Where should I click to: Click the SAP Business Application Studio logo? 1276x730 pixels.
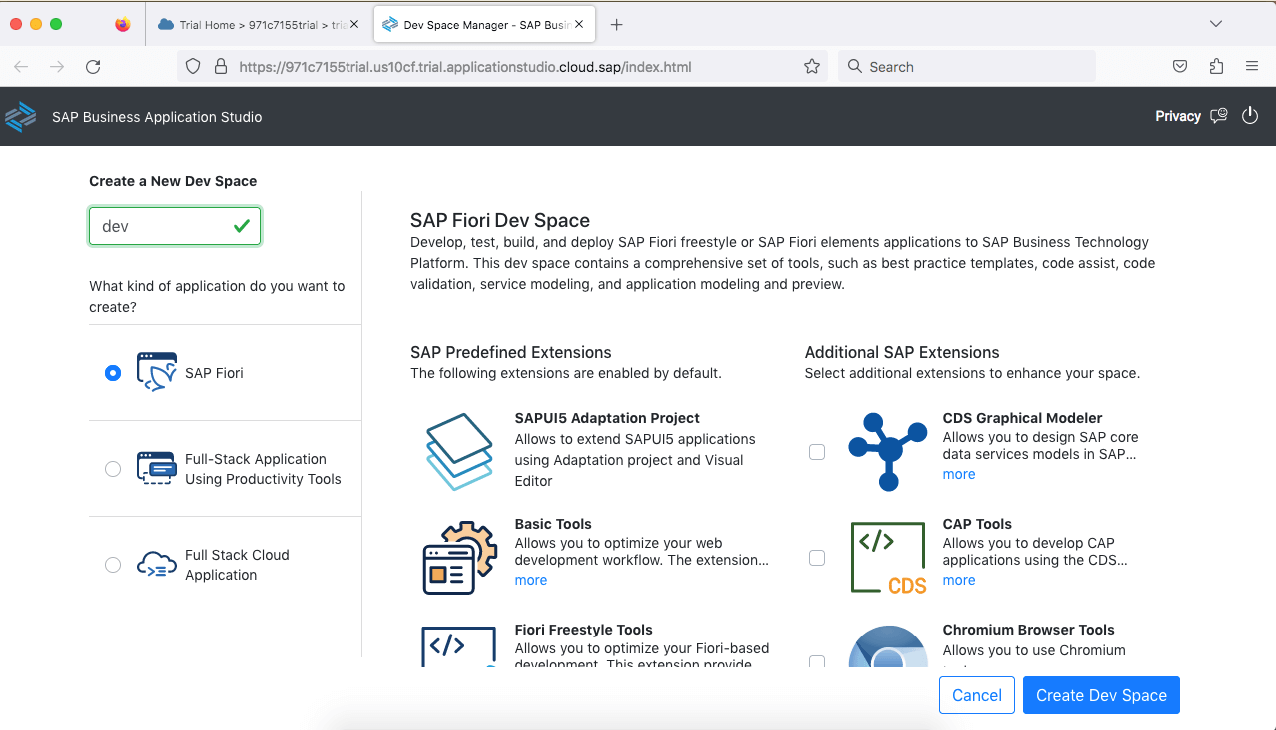pos(21,117)
